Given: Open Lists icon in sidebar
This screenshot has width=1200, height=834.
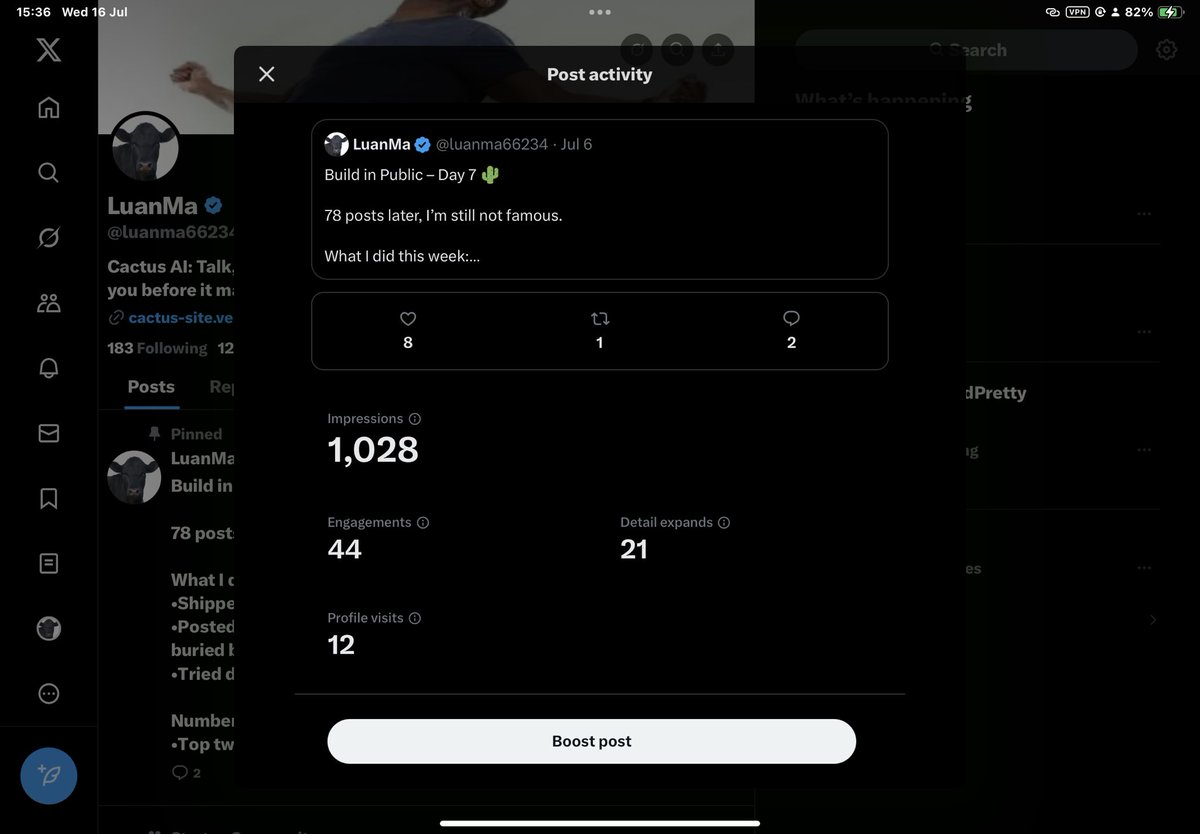Looking at the screenshot, I should [48, 563].
